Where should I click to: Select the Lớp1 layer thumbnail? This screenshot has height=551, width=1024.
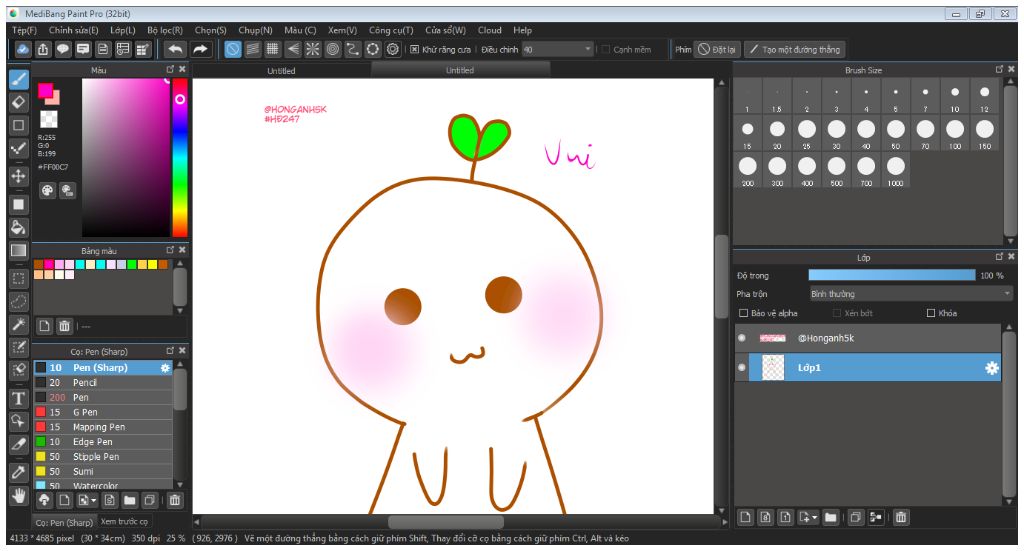click(773, 368)
